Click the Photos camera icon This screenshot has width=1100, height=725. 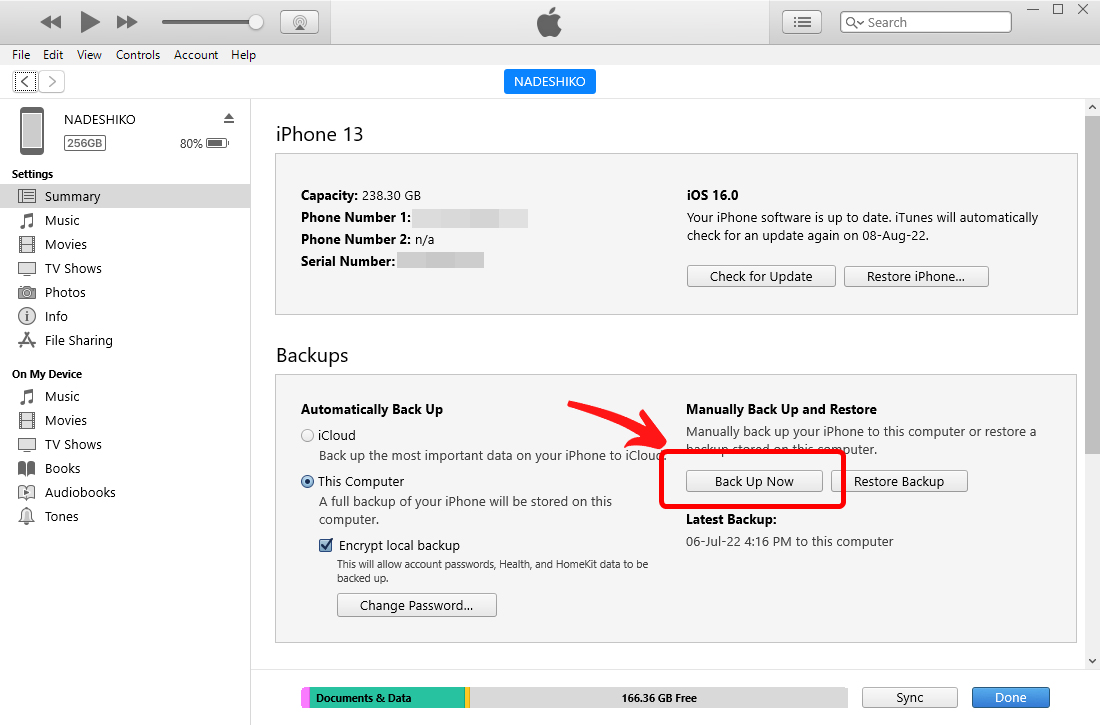coord(27,293)
